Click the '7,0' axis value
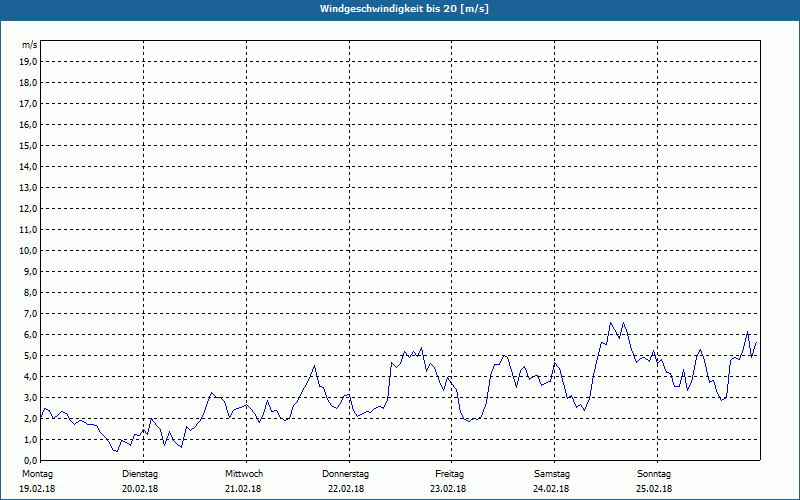 tap(30, 314)
